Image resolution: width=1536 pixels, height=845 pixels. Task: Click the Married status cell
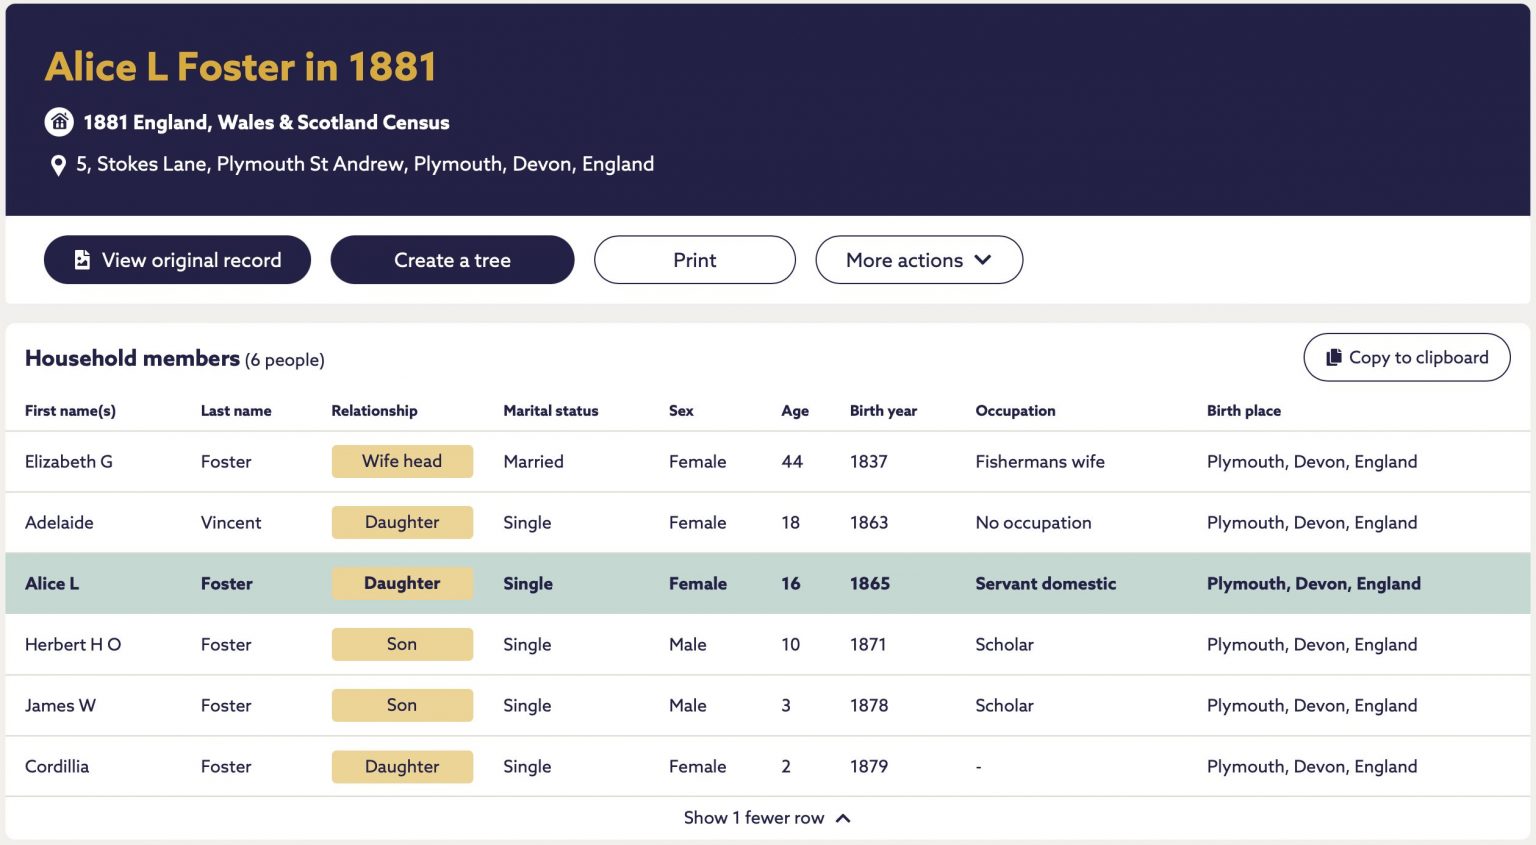click(533, 462)
